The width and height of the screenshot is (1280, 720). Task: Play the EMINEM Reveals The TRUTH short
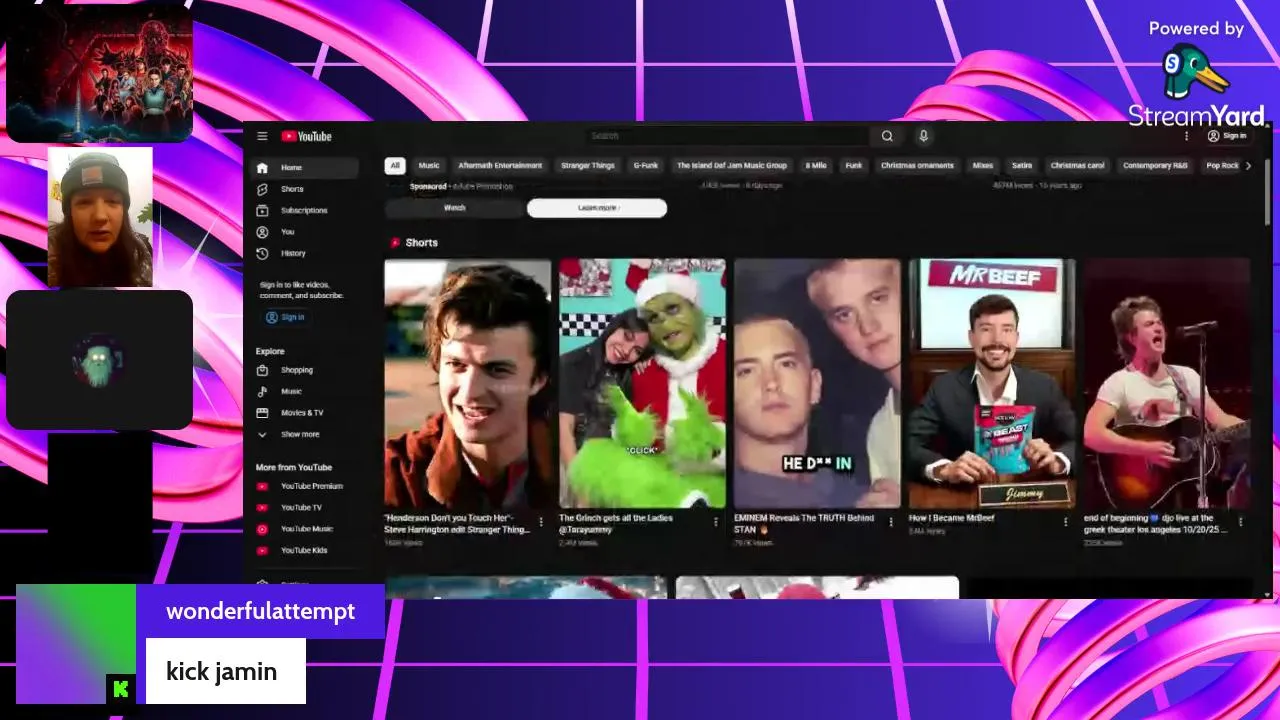click(x=817, y=384)
